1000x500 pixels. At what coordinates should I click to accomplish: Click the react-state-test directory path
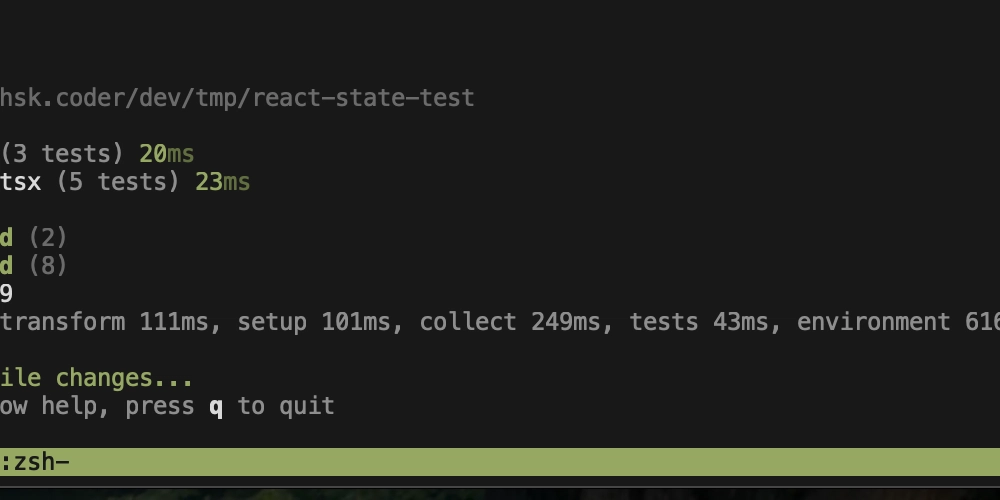(237, 98)
